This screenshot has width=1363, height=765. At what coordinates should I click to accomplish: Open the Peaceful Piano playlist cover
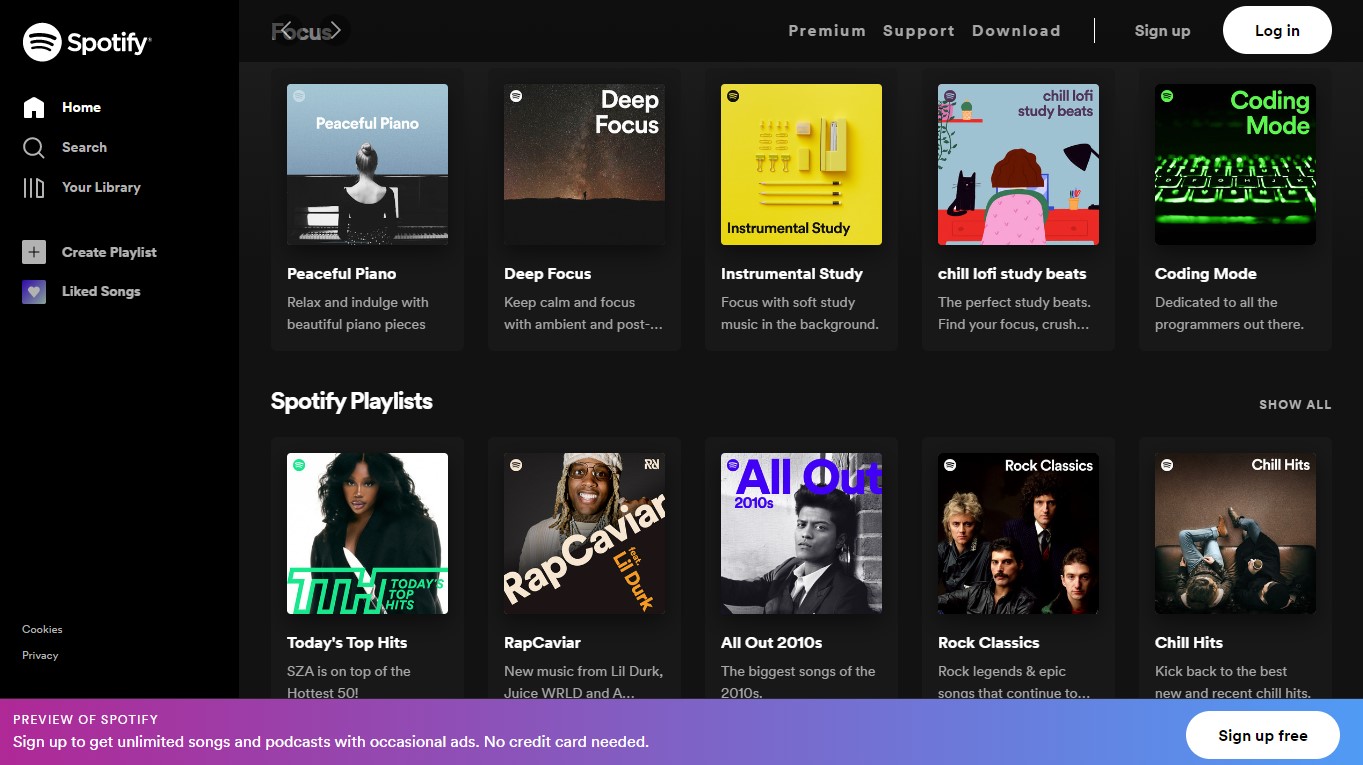(367, 164)
